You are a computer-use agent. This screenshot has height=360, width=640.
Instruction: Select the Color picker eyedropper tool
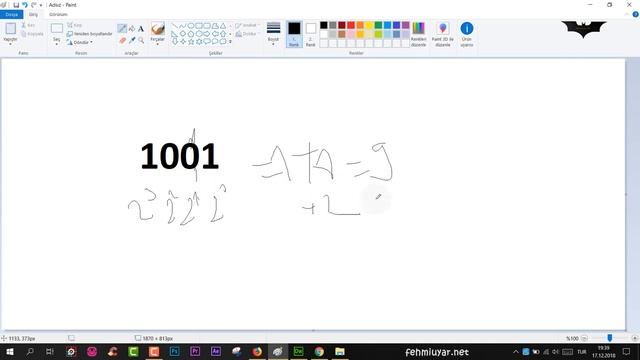[131, 40]
